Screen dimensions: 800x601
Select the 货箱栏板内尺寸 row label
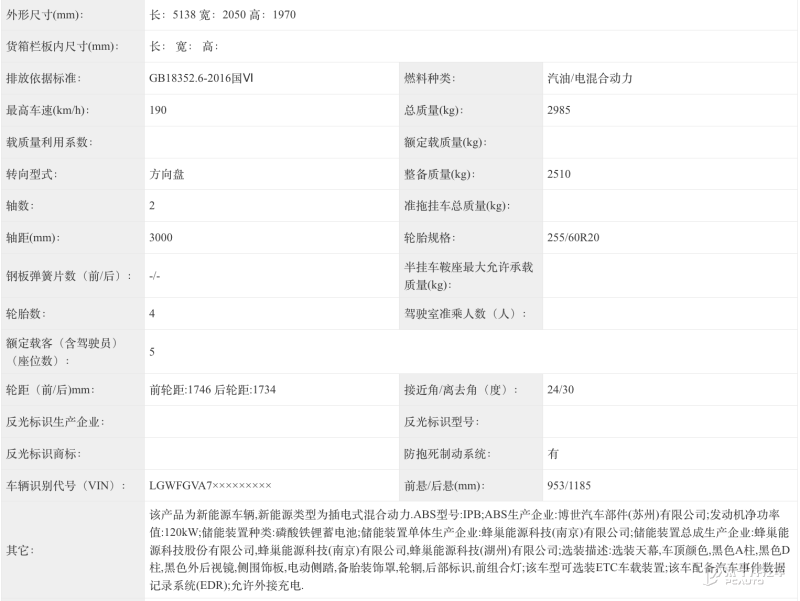(62, 46)
